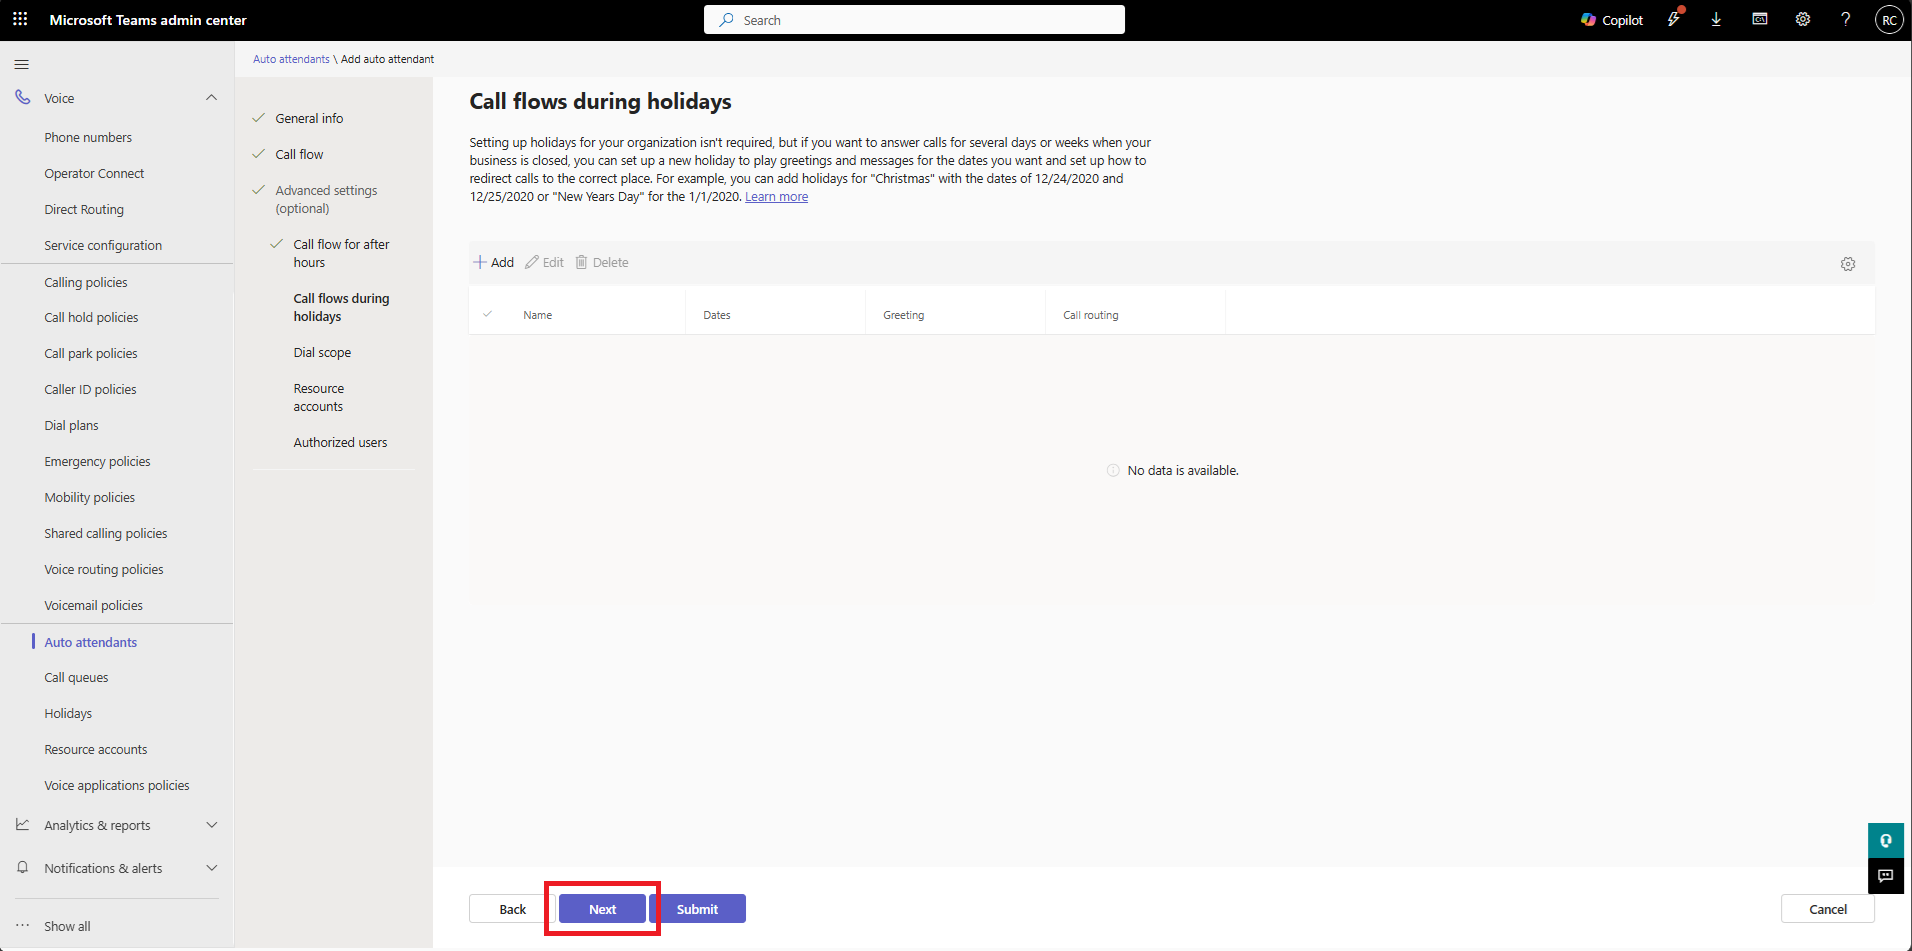The image size is (1912, 951).
Task: Open the app launcher waffle icon
Action: click(20, 20)
